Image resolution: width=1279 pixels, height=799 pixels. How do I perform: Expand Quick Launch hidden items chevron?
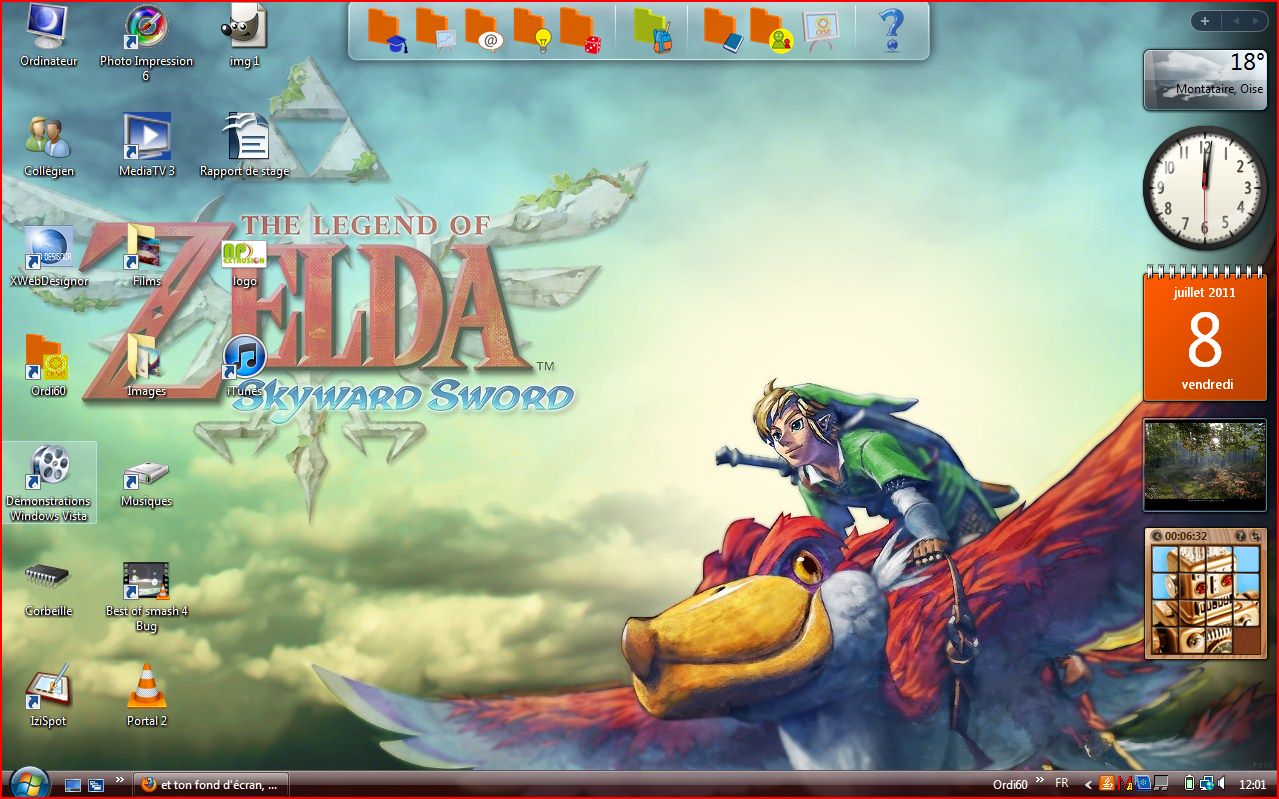click(x=120, y=780)
